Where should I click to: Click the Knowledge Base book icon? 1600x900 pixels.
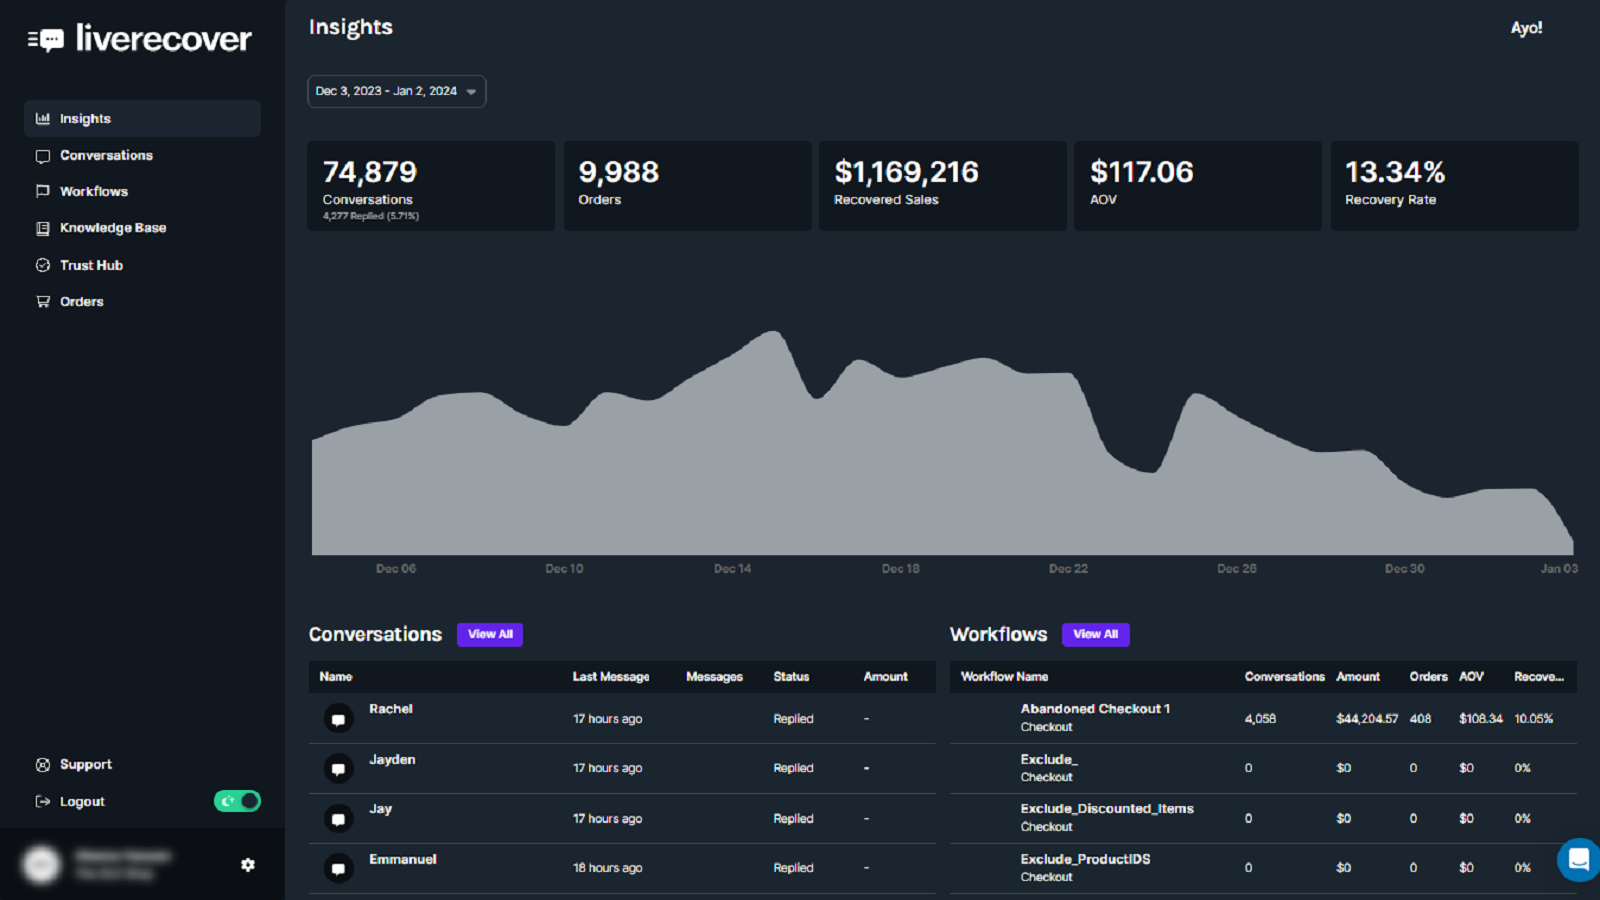pos(43,228)
